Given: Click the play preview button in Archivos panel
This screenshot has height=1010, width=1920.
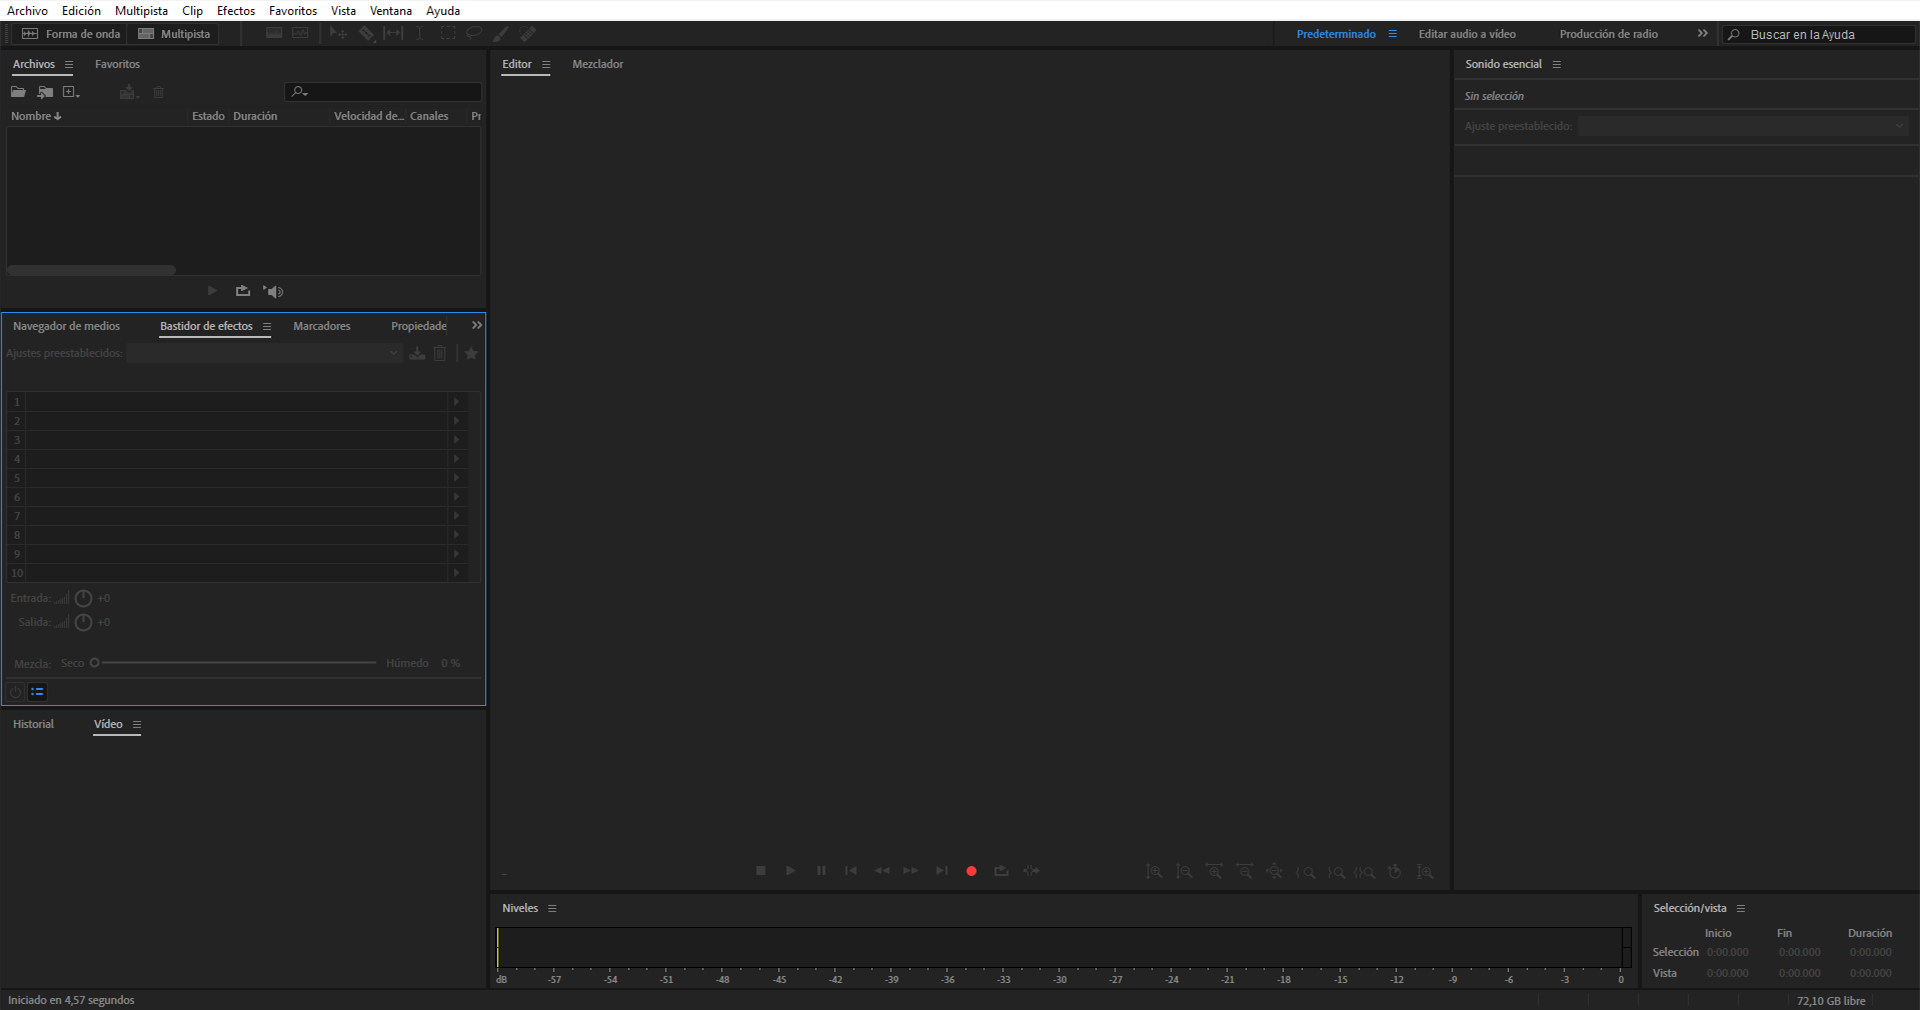Looking at the screenshot, I should (x=212, y=291).
